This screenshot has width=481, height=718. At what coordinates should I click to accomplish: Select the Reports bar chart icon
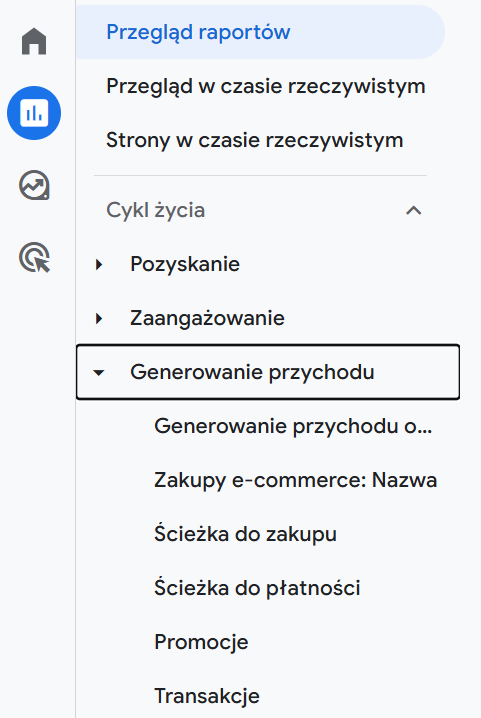point(34,113)
